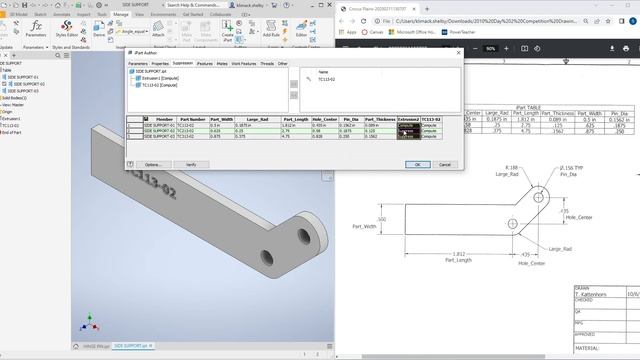The image size is (640, 360).
Task: Switch to SIDE SUPPORT.ipt document tab
Action: tap(133, 346)
